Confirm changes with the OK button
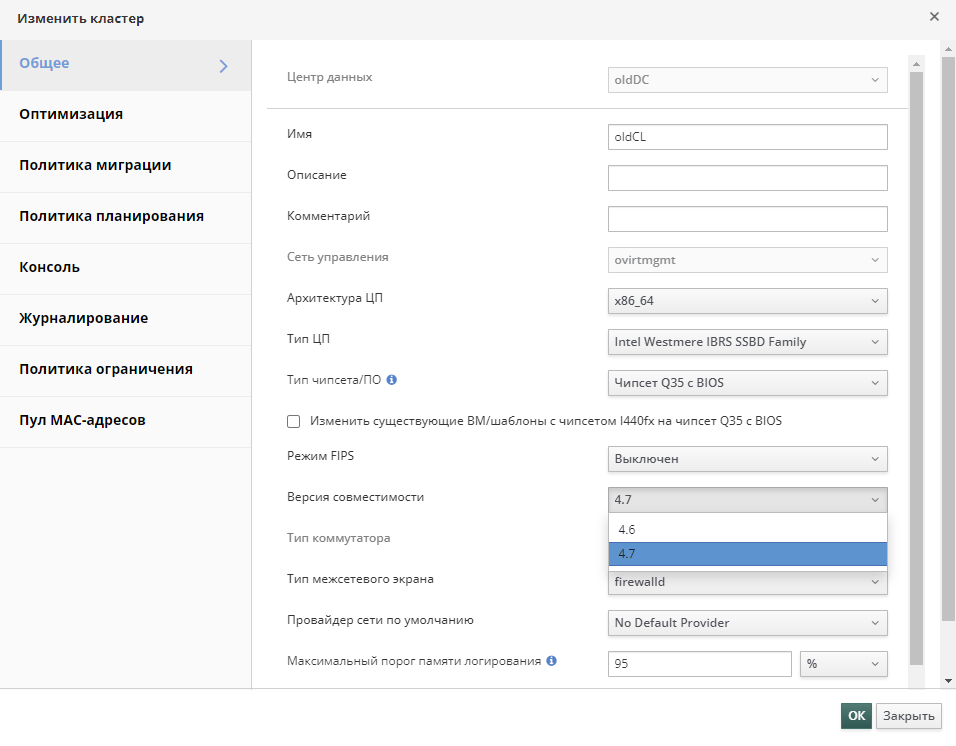Viewport: 956px width, 746px height. click(856, 716)
